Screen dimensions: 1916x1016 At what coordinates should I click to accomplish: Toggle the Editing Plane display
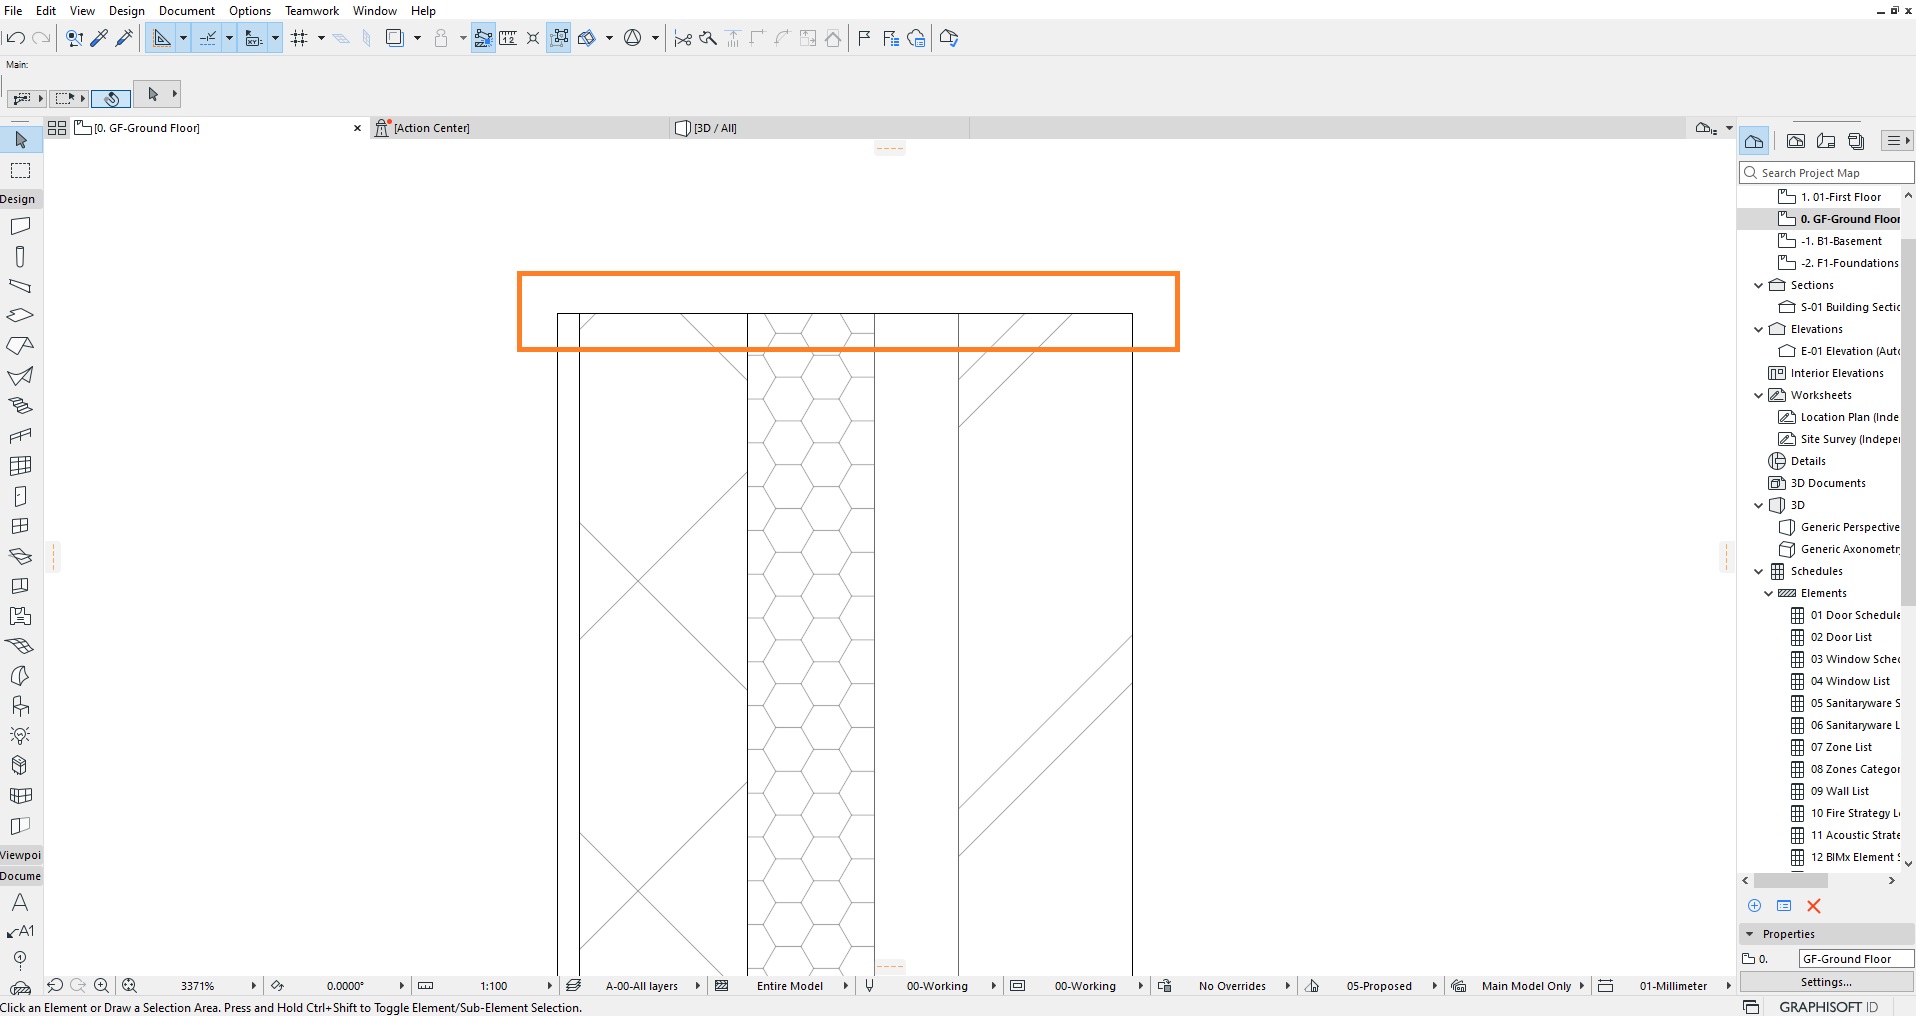(341, 38)
